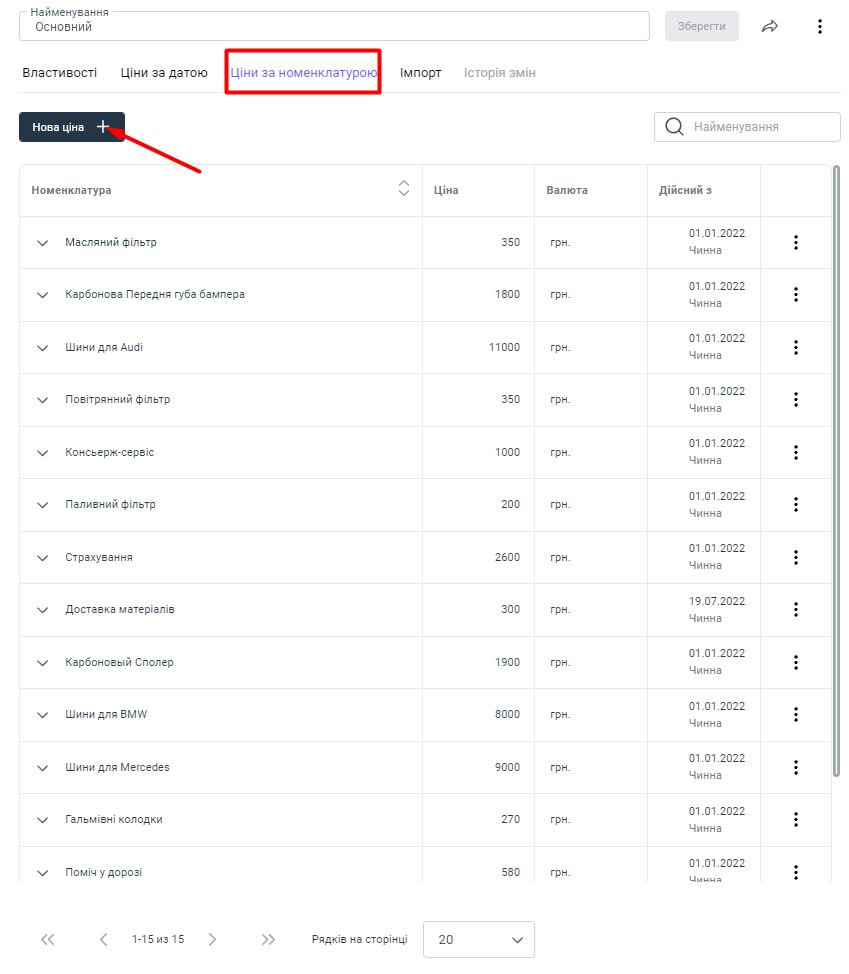Switch to Ціни за датою tab
Screen dimensions: 849x974
coord(164,73)
